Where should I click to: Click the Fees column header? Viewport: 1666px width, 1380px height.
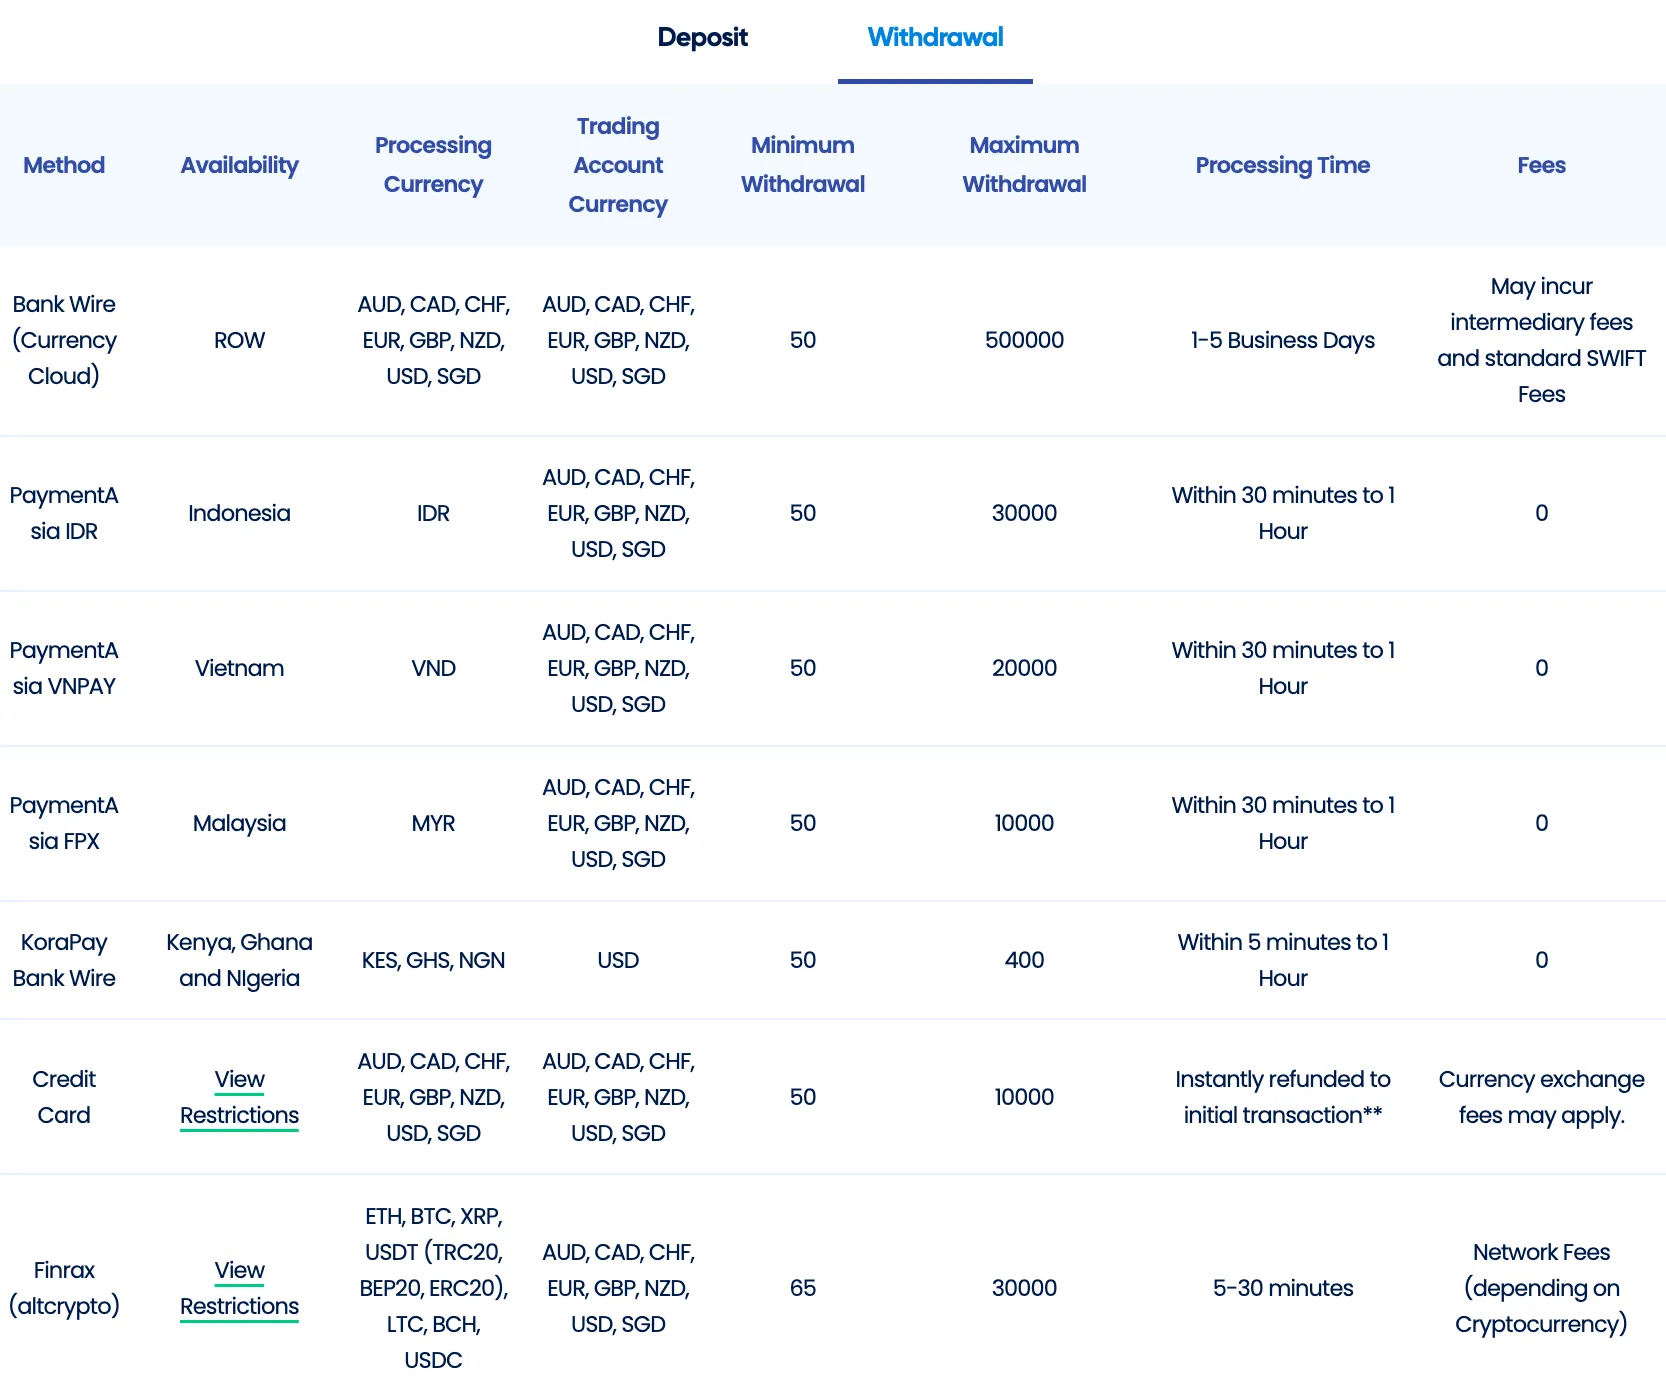point(1541,165)
